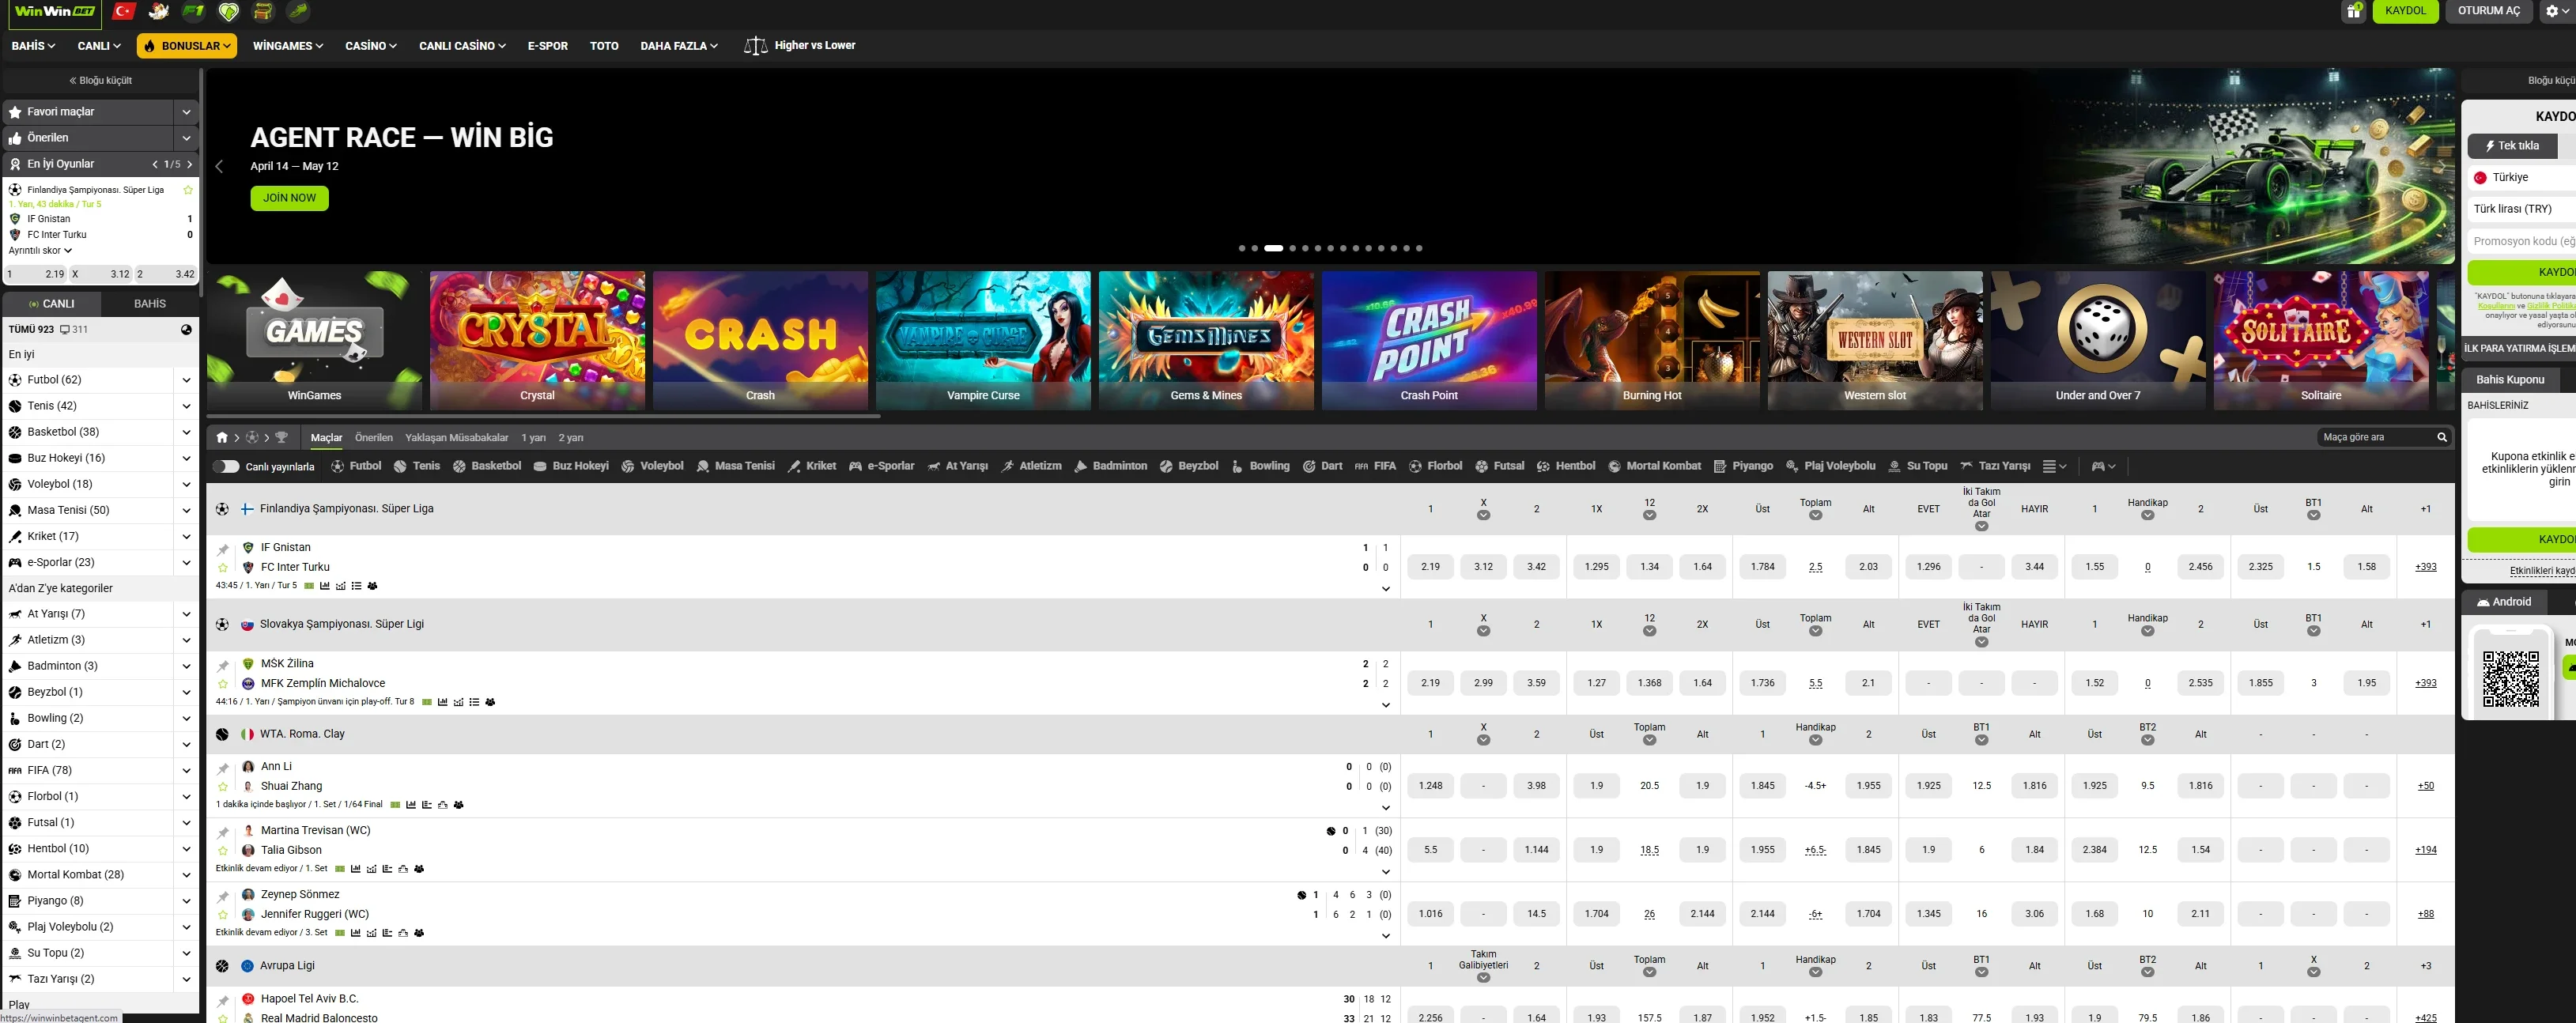Choose Tazı Yarışı in the sports filter bar

pos(1995,466)
